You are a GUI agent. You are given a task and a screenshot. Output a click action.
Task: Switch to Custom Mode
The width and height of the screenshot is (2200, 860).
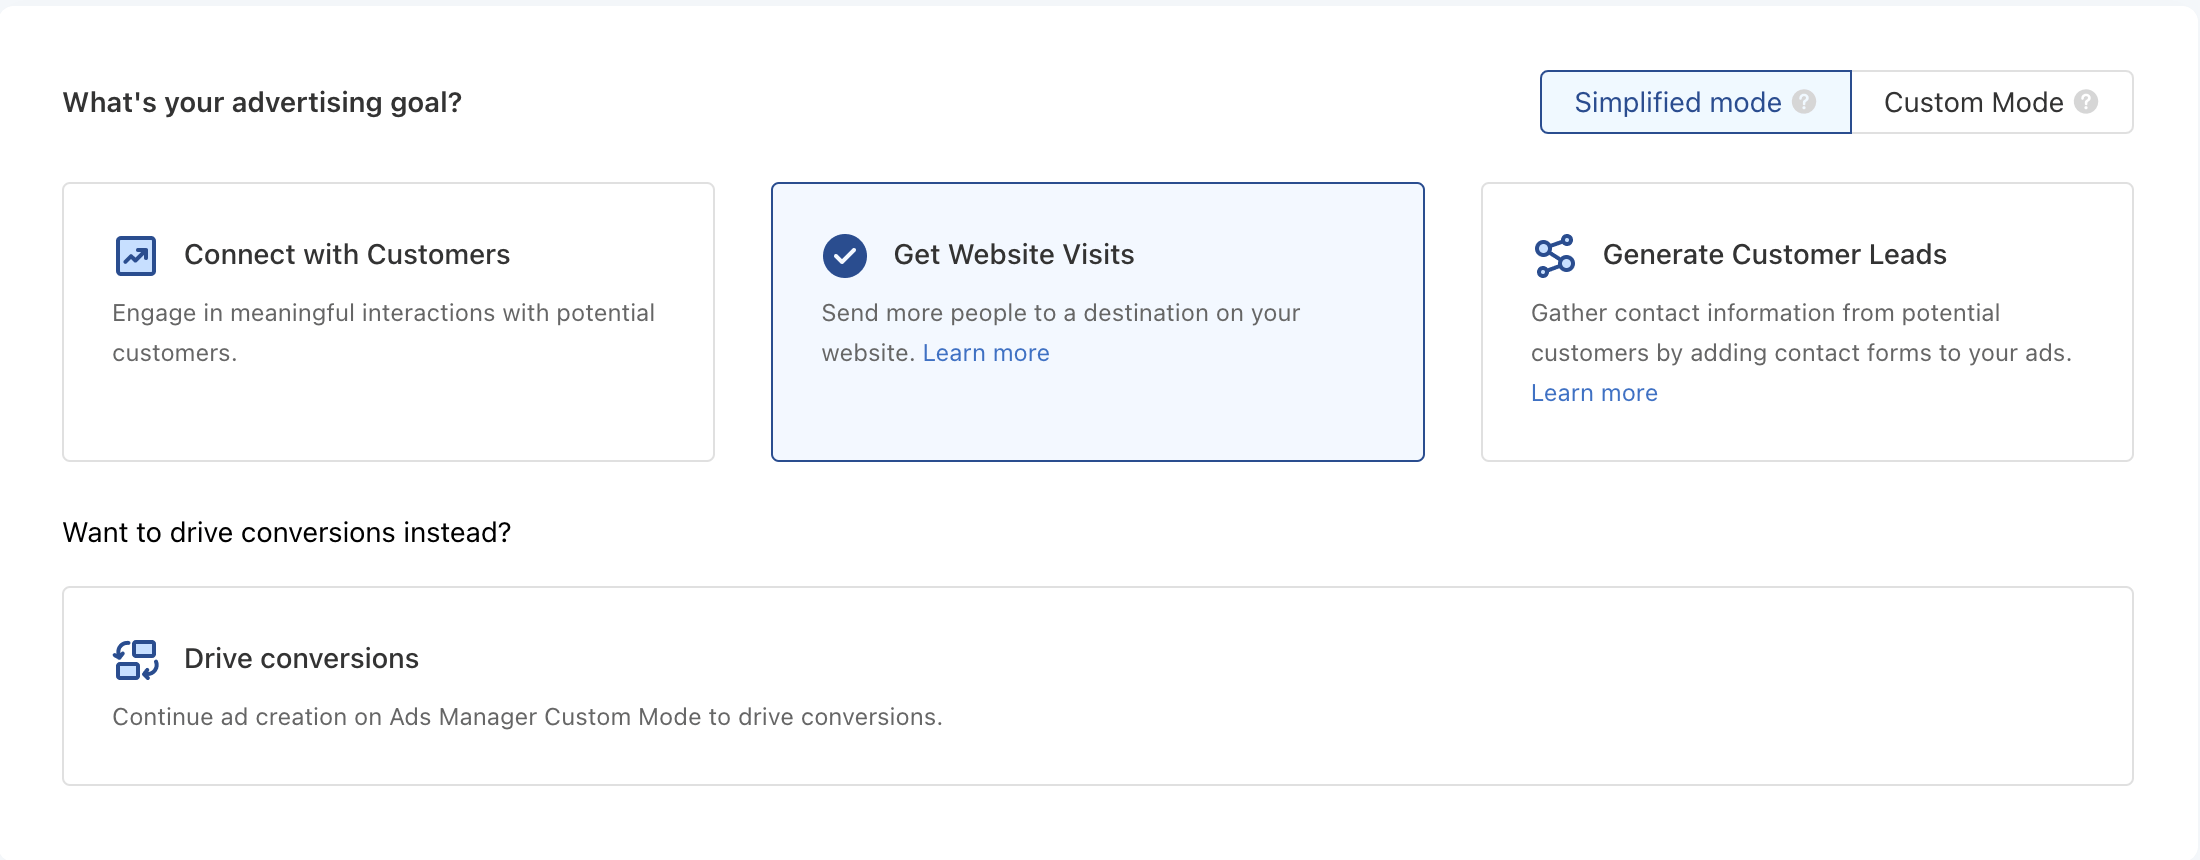(1992, 102)
